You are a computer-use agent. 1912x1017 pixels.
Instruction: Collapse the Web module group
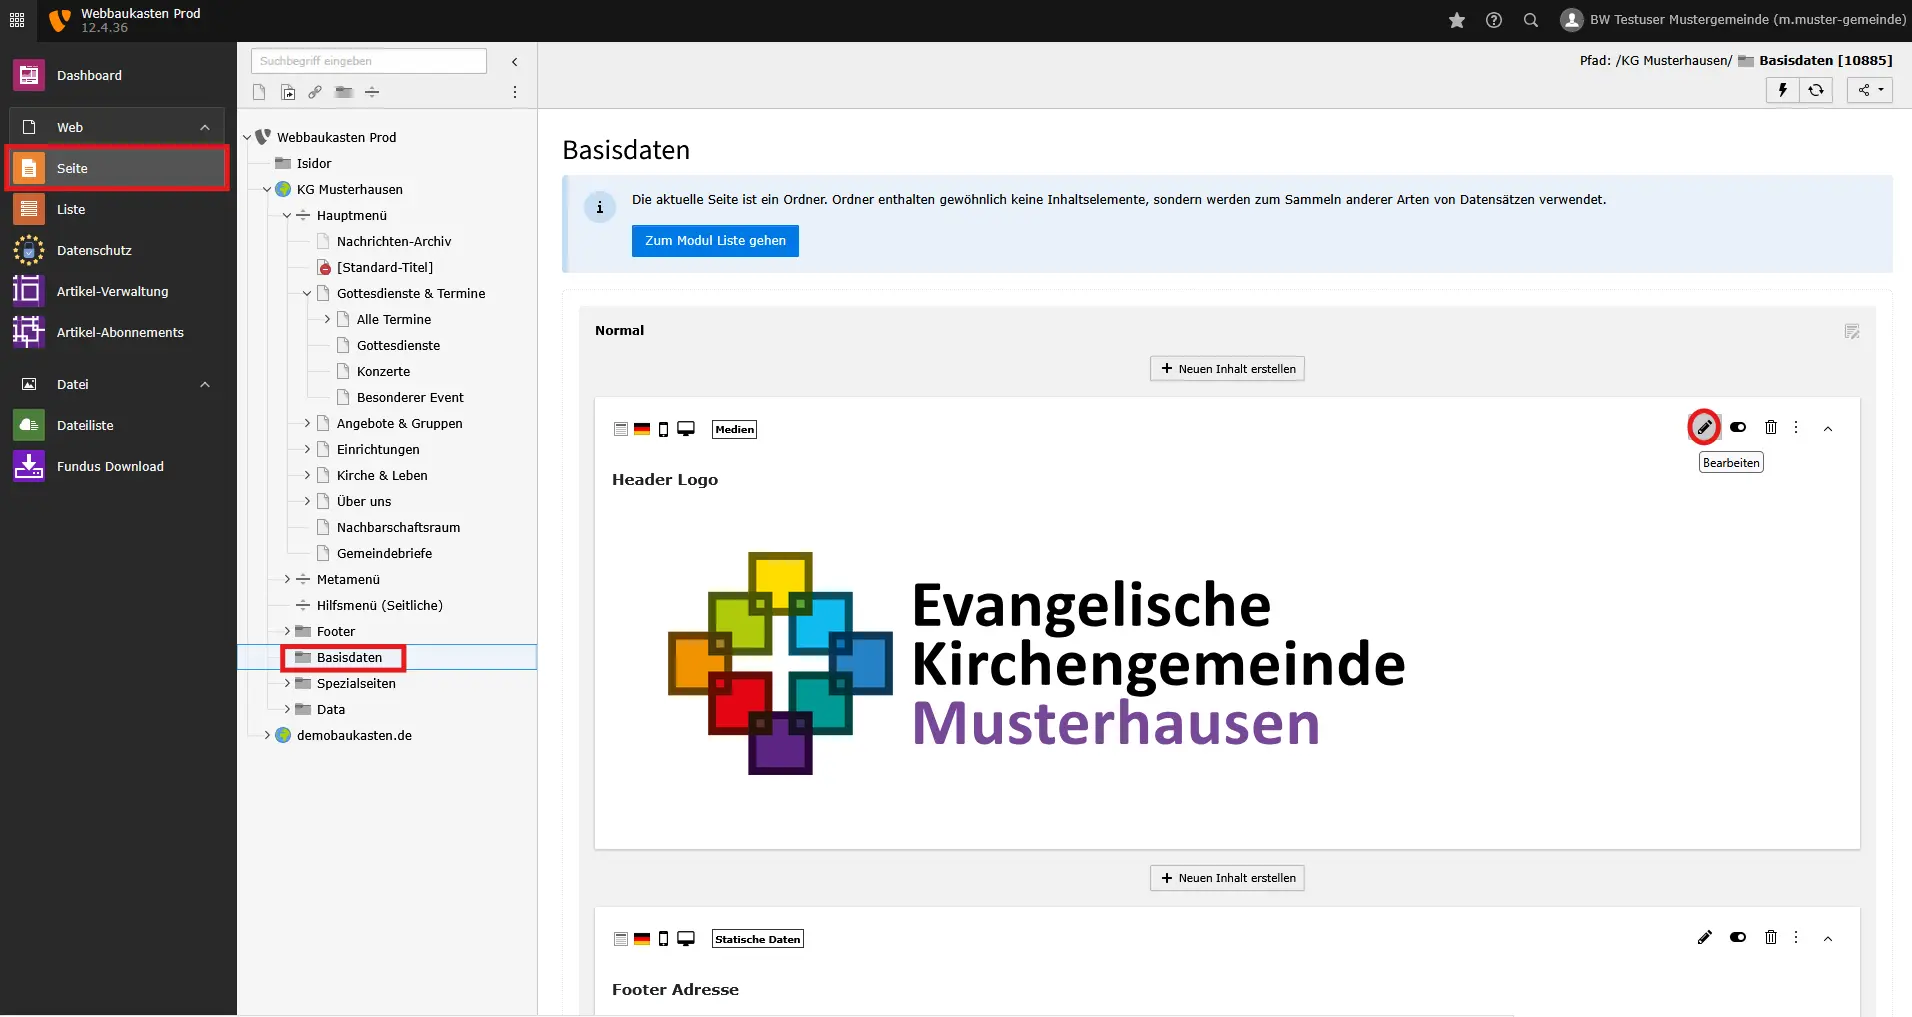205,128
